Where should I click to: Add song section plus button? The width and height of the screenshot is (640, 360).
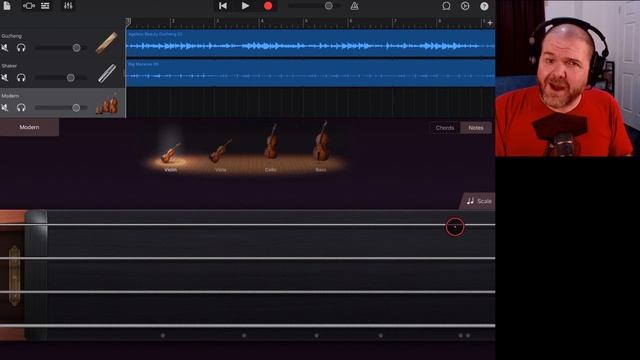490,23
